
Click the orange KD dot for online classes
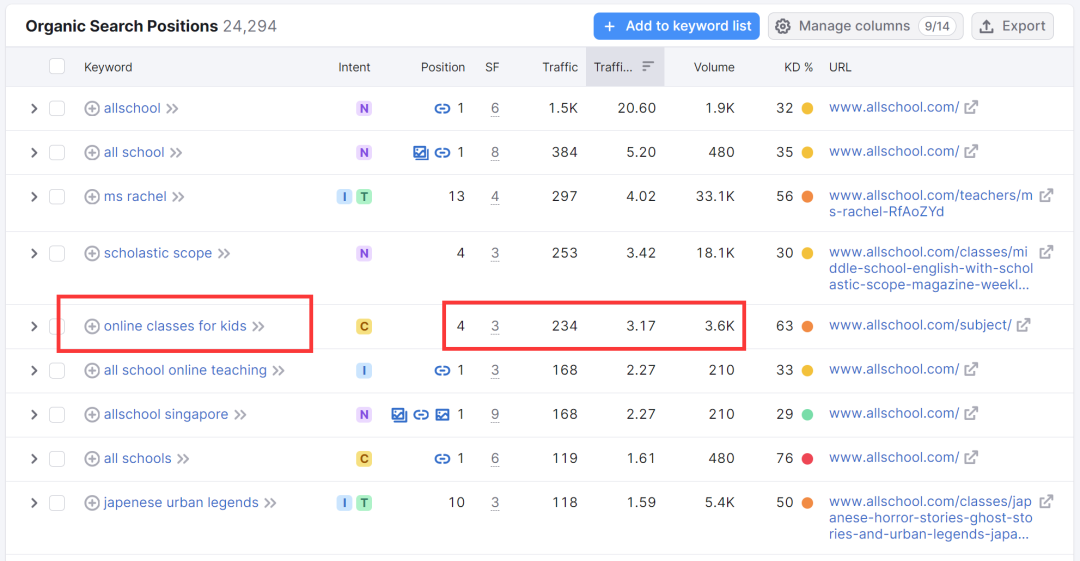(x=807, y=326)
